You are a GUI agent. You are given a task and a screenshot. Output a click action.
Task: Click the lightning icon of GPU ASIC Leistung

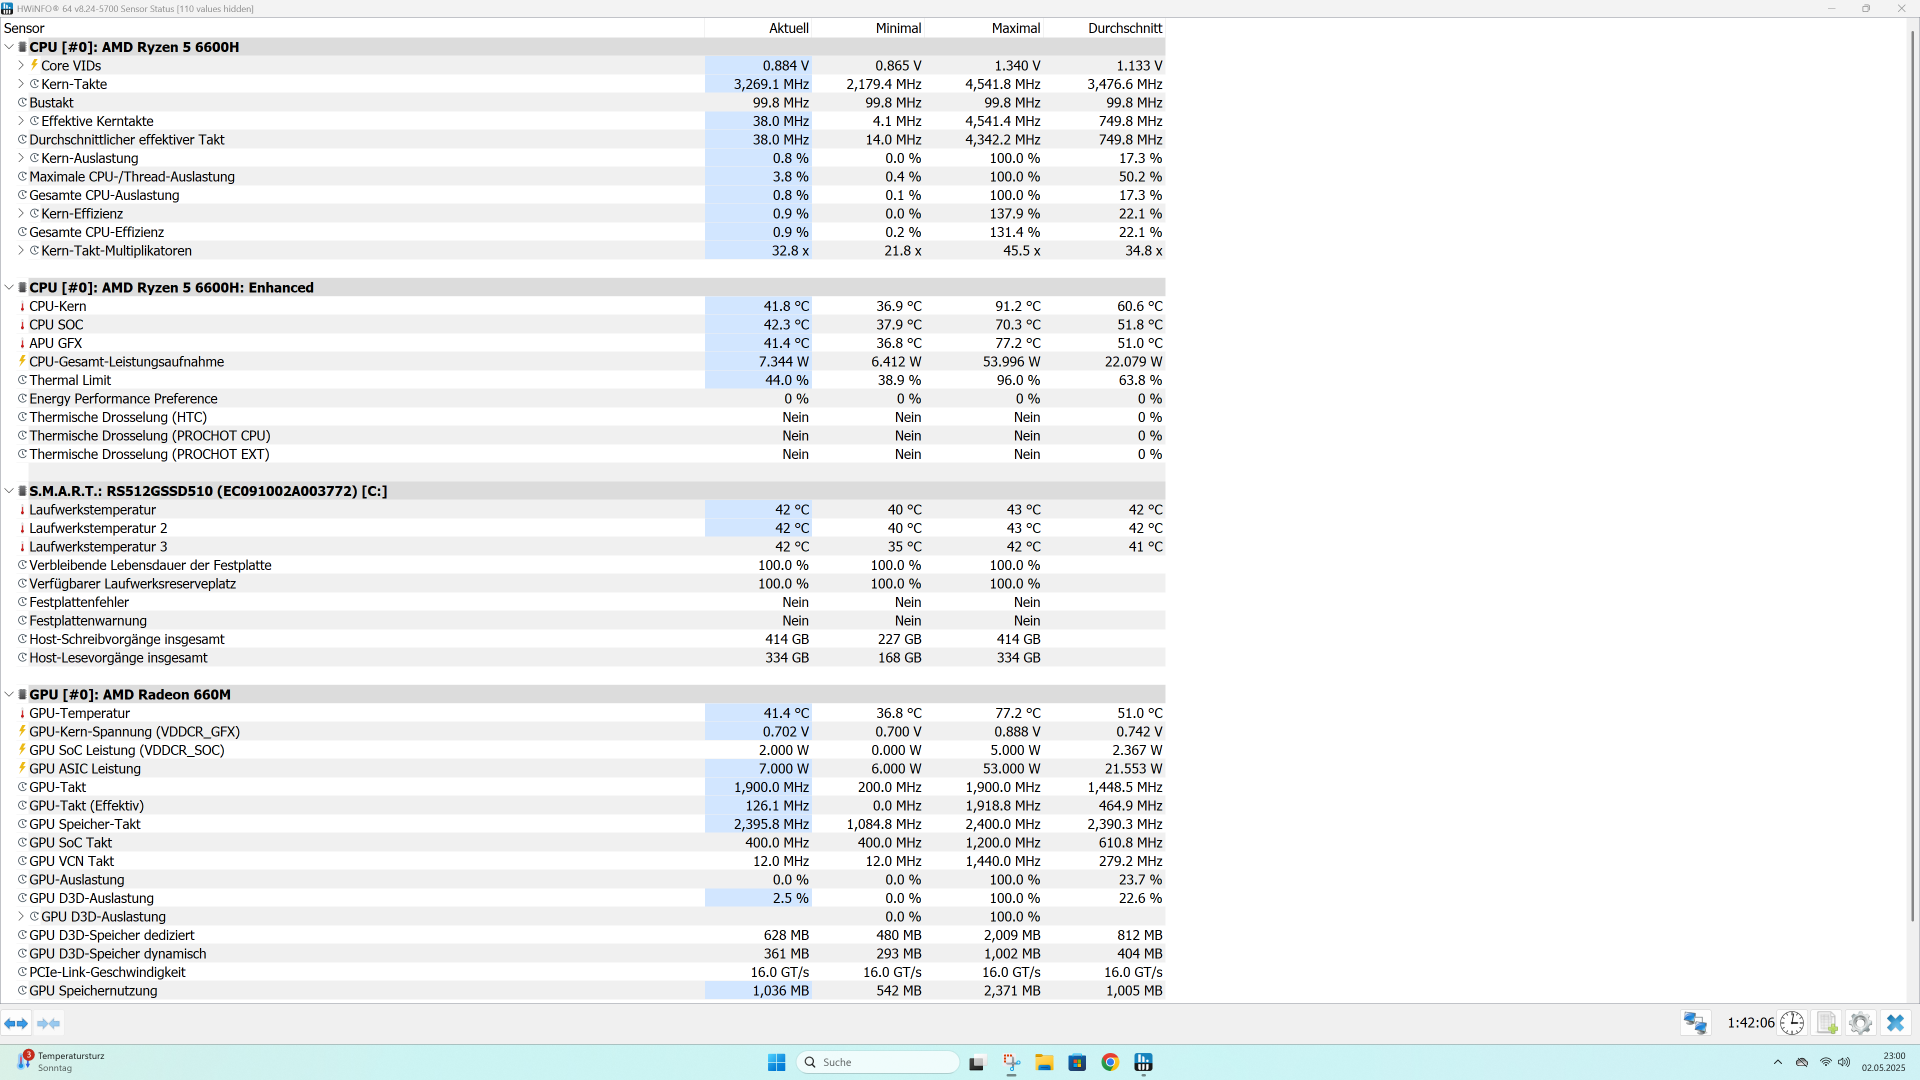pos(22,768)
